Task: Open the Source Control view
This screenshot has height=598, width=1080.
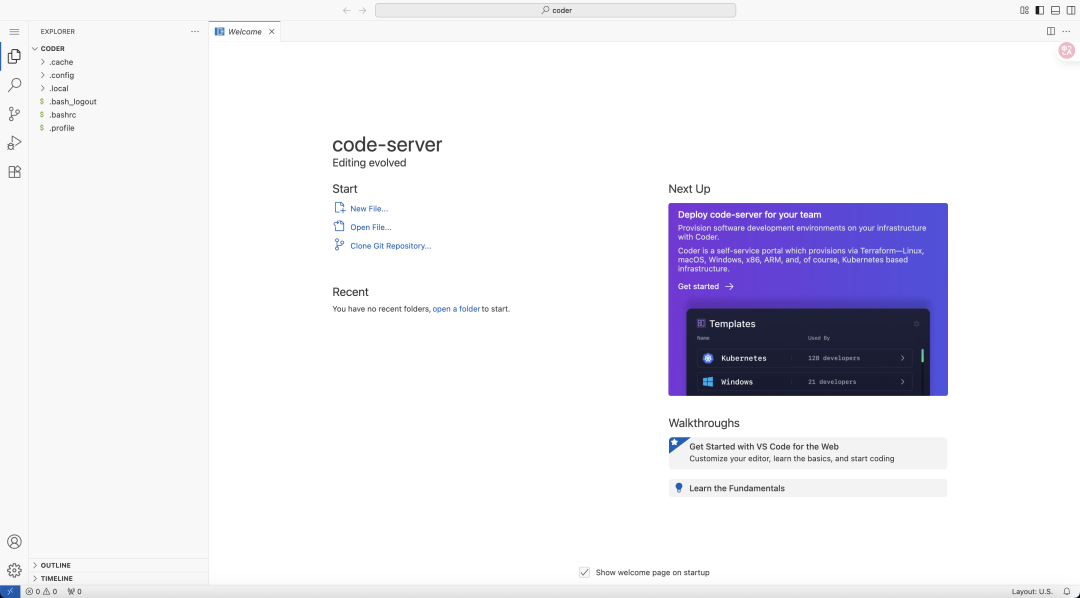Action: [14, 114]
